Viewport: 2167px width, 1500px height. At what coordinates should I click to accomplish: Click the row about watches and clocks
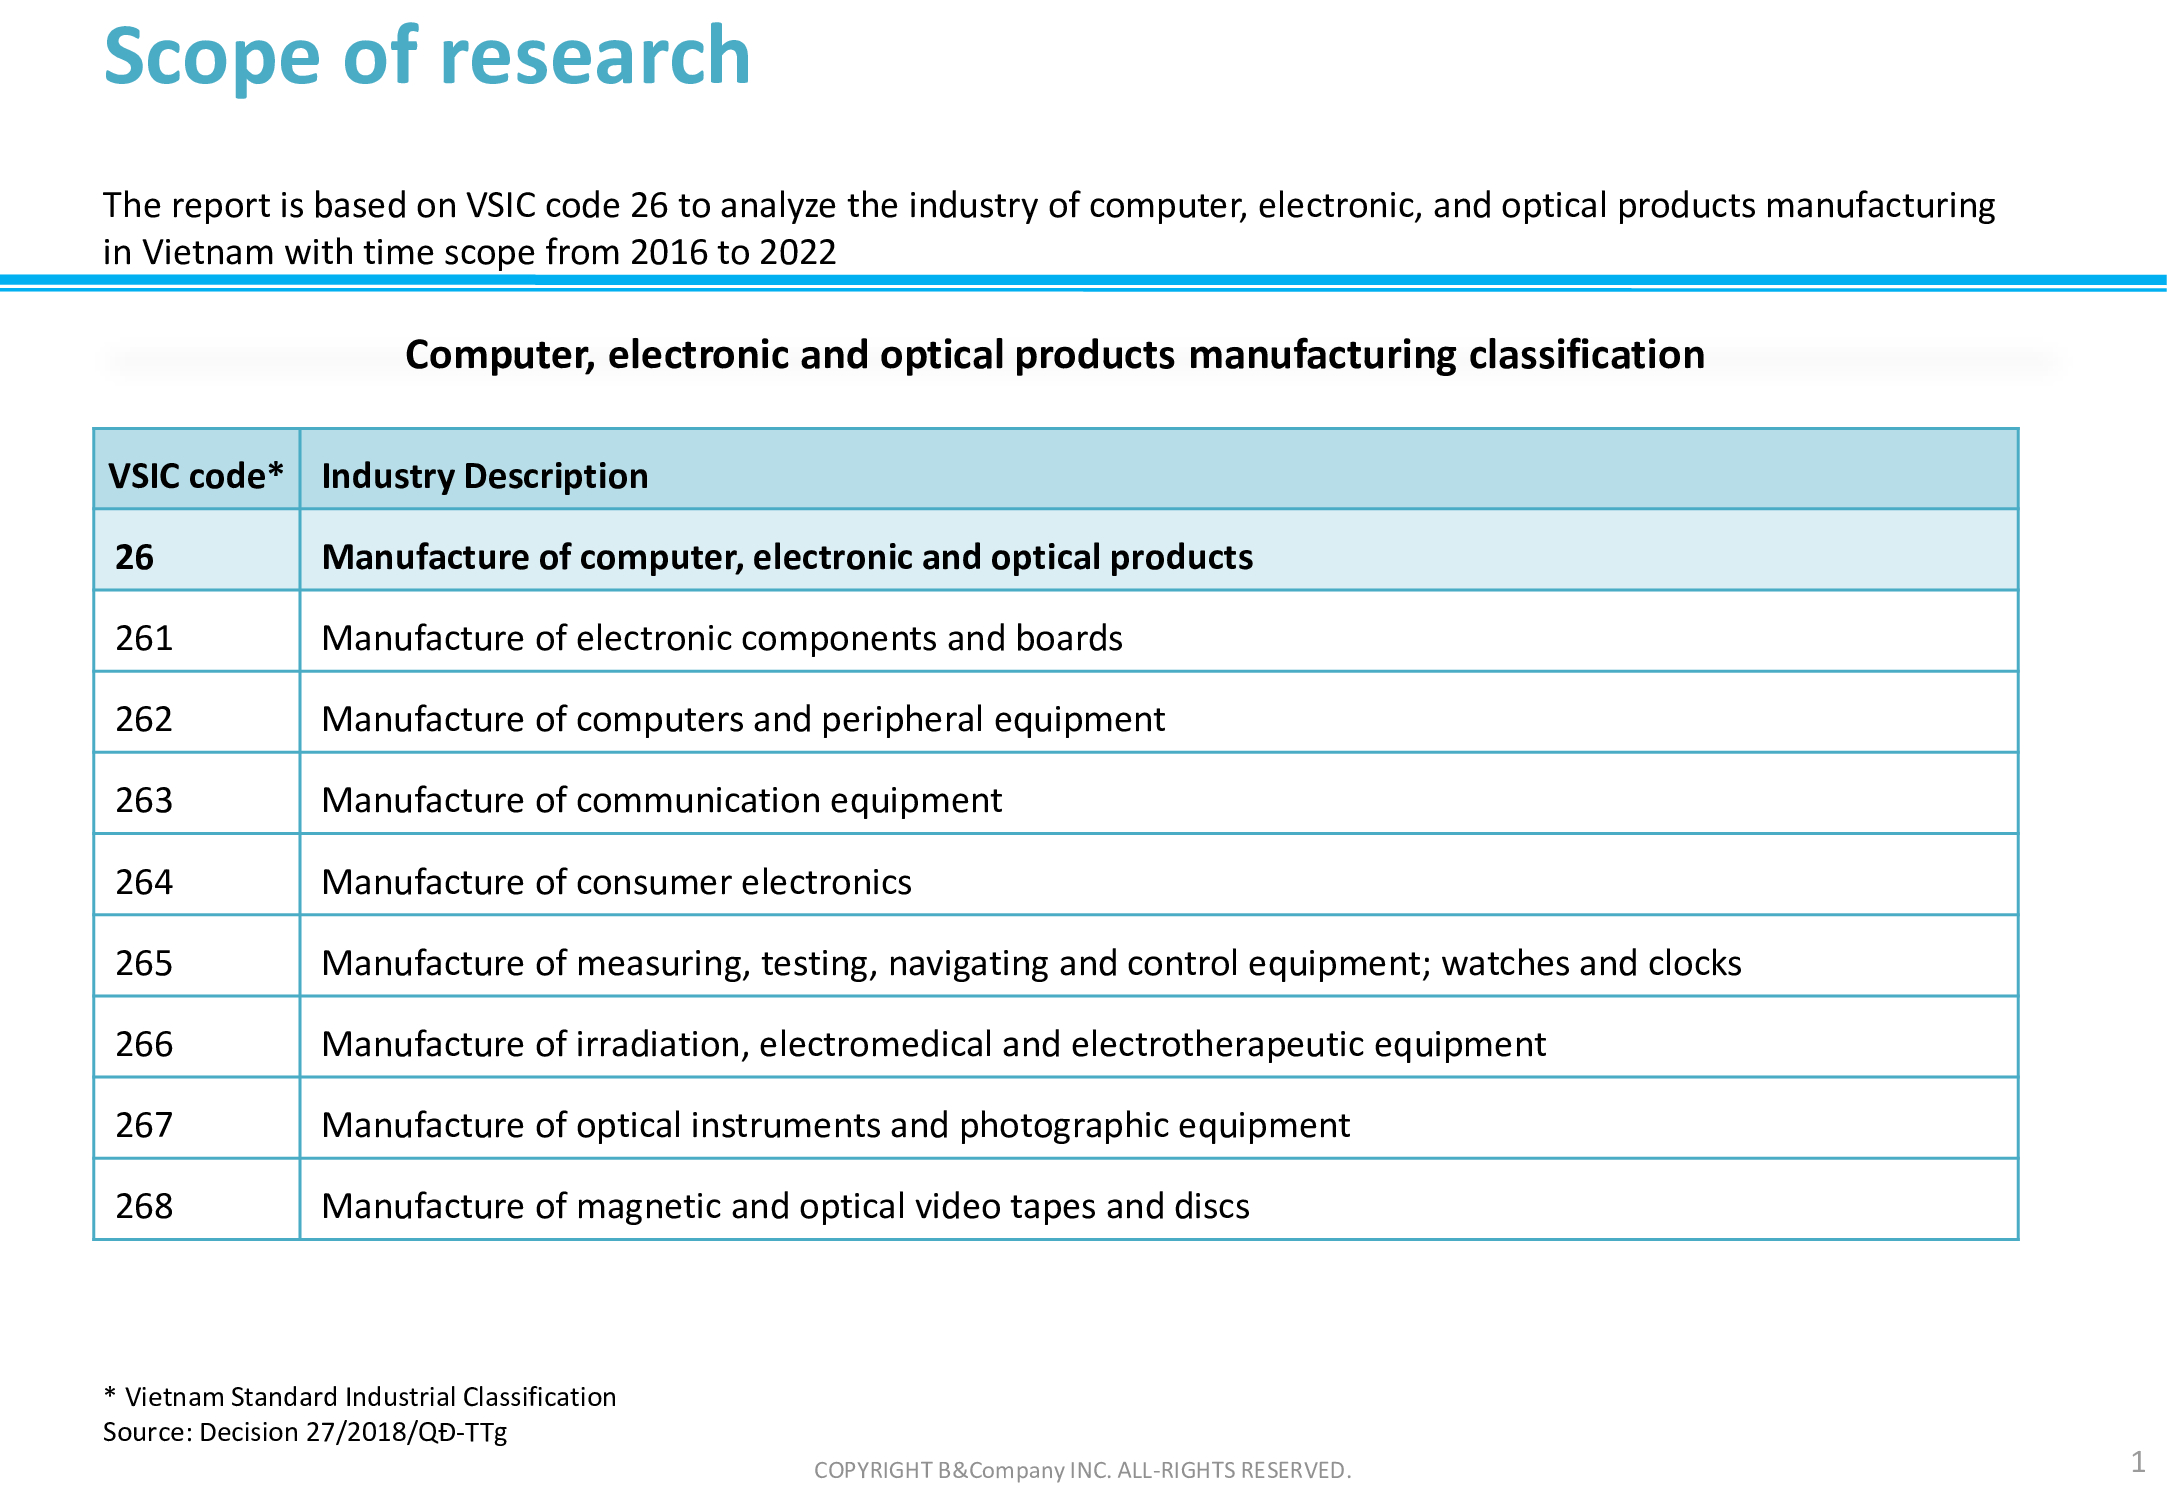pos(1031,963)
